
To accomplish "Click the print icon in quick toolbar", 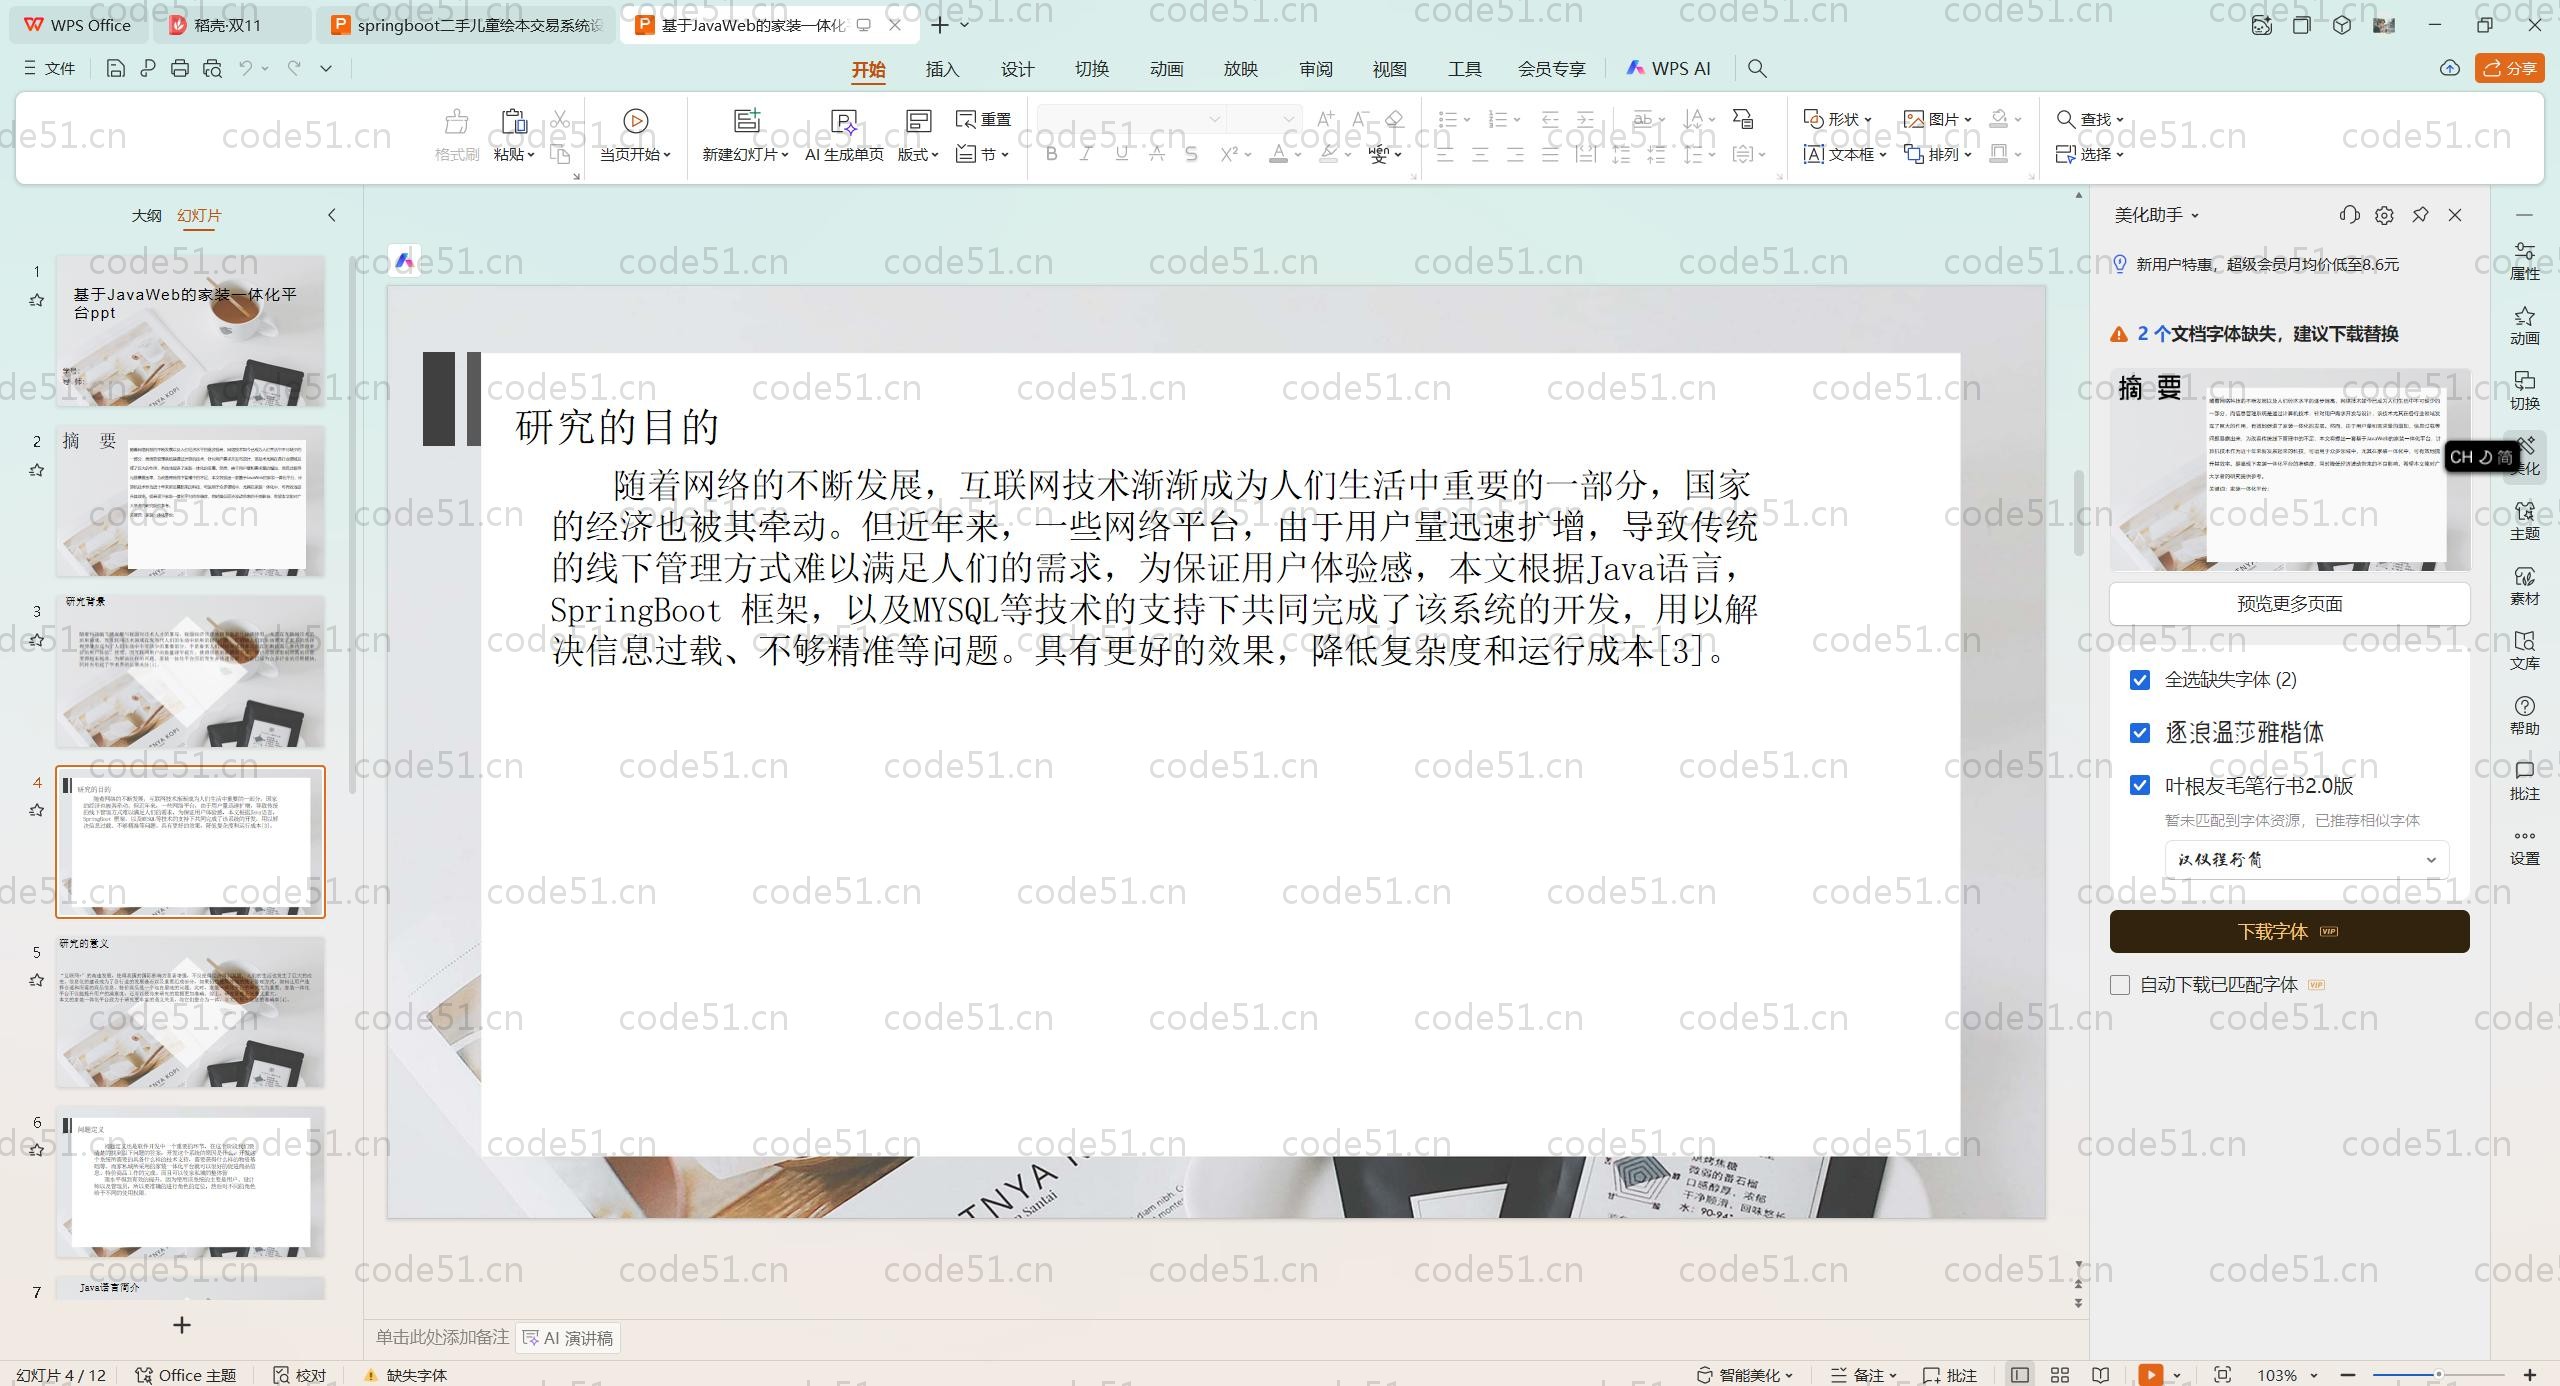I will click(180, 68).
